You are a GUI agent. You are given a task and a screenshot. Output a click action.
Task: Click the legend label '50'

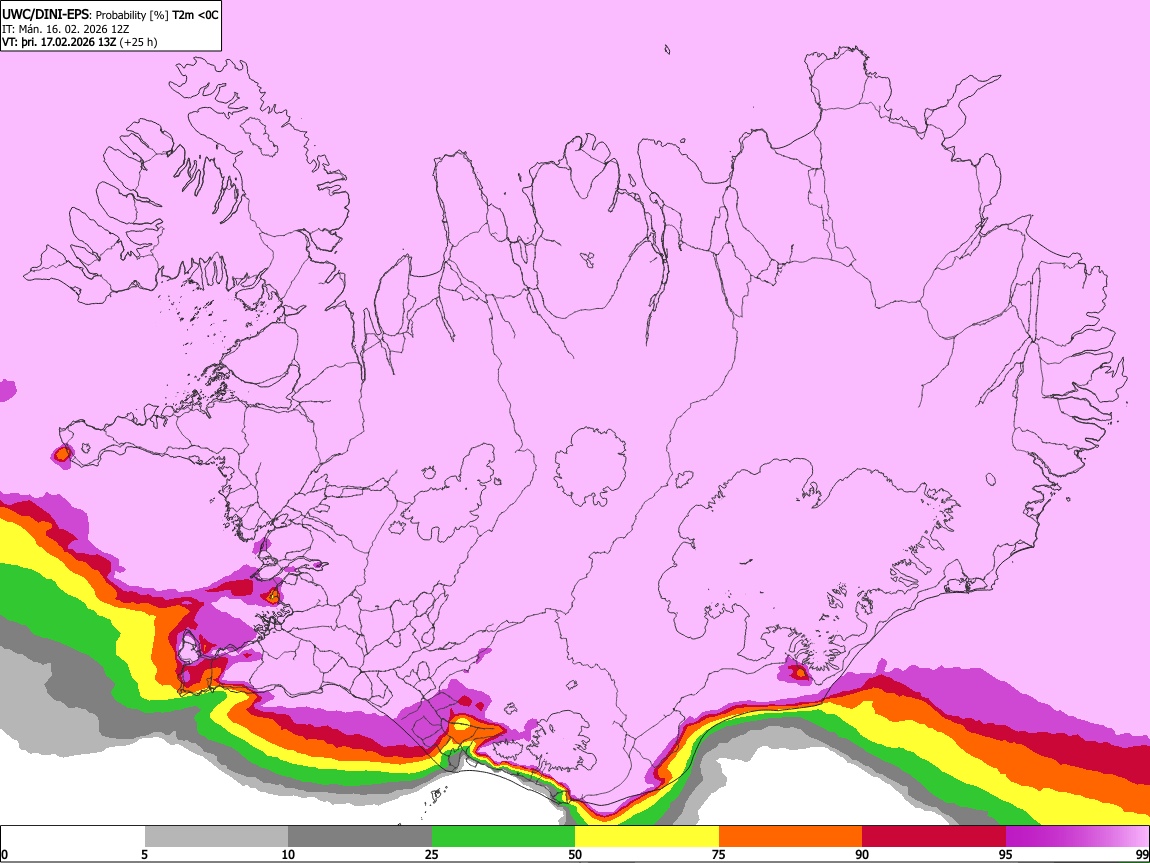575,854
